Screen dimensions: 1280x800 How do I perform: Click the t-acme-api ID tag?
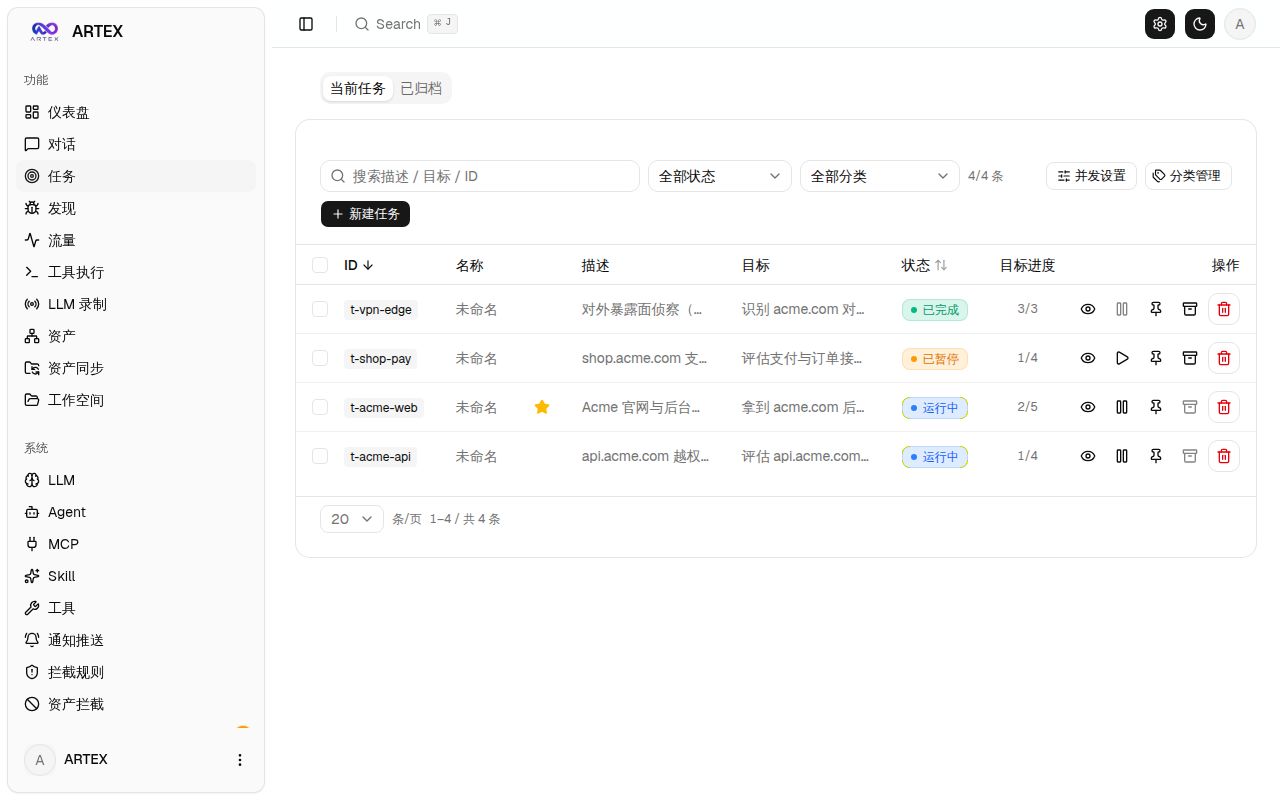[x=380, y=456]
